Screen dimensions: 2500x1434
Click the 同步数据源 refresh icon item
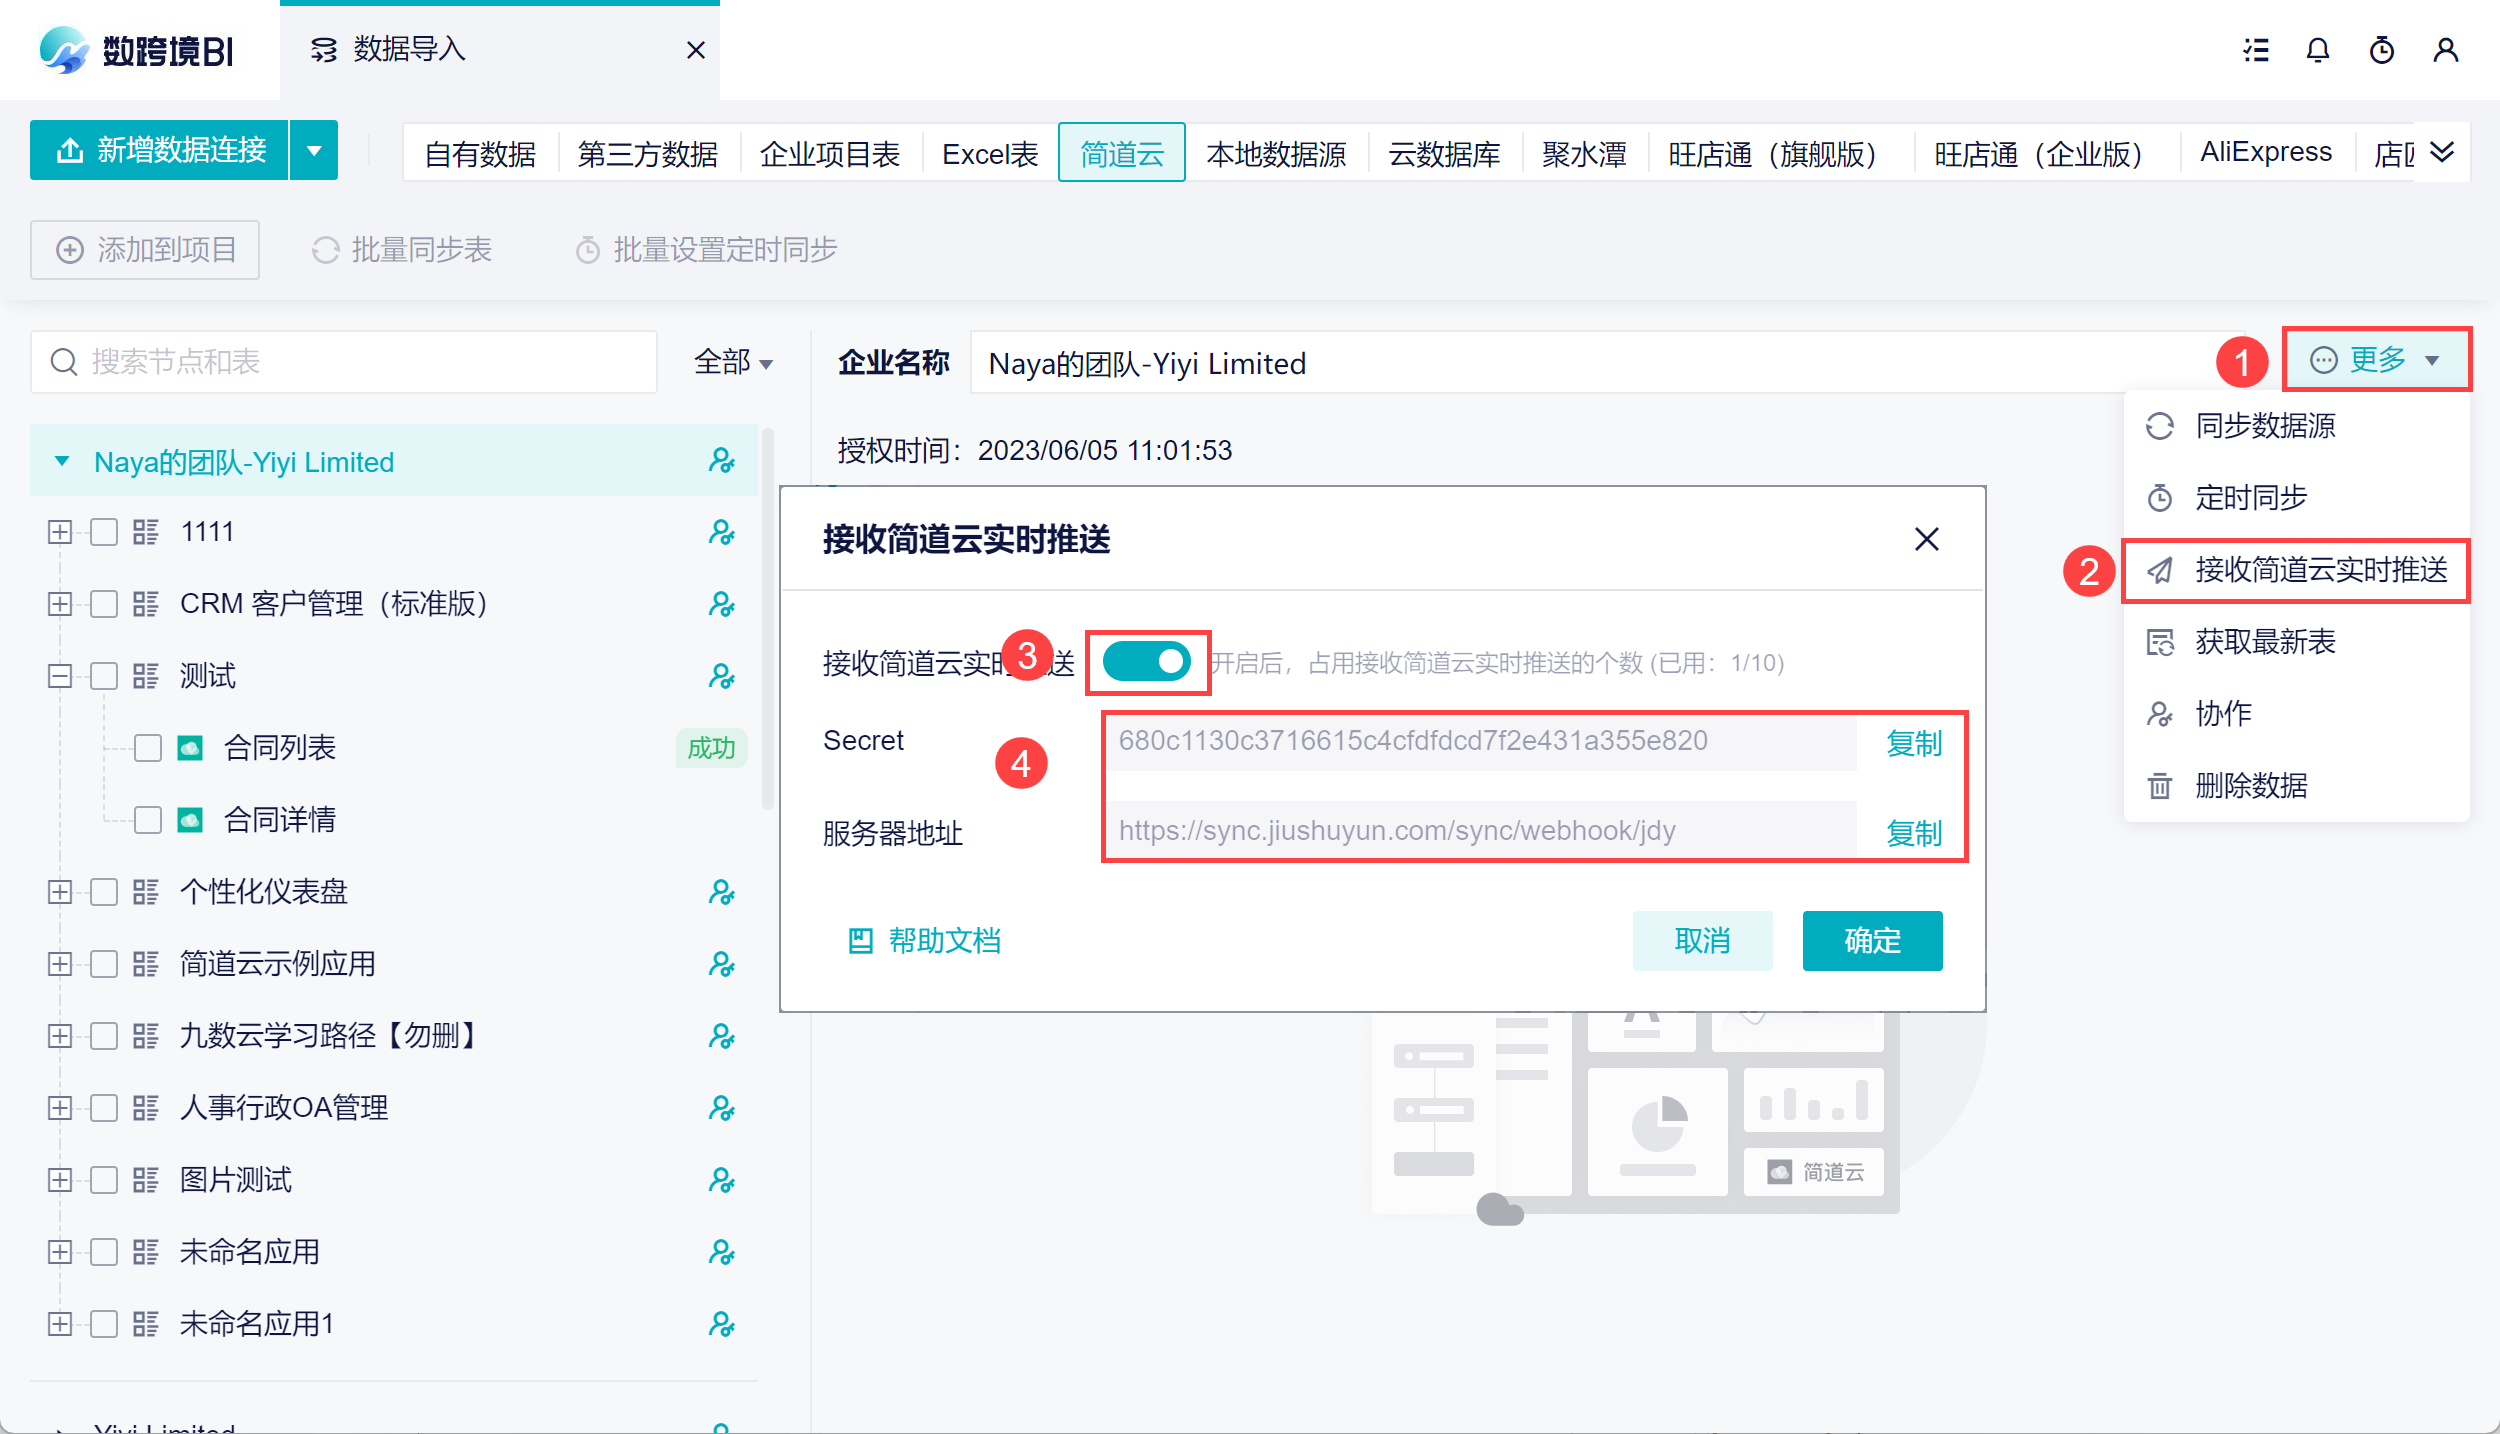2265,426
